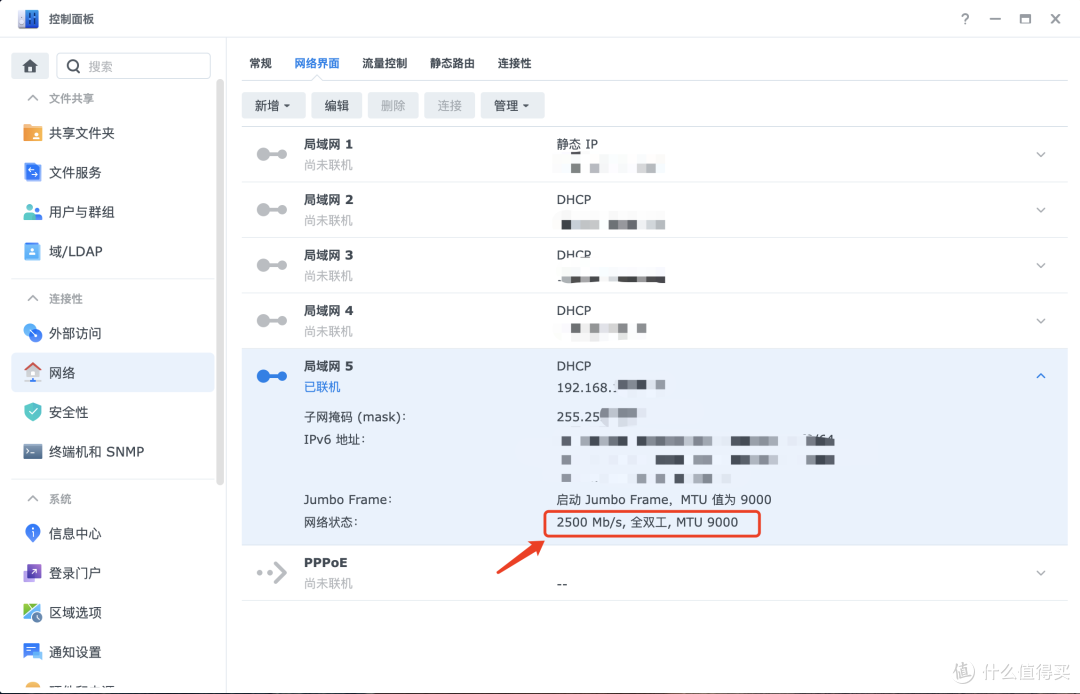Click the 信息中心 info icon
This screenshot has height=694, width=1080.
(x=32, y=533)
